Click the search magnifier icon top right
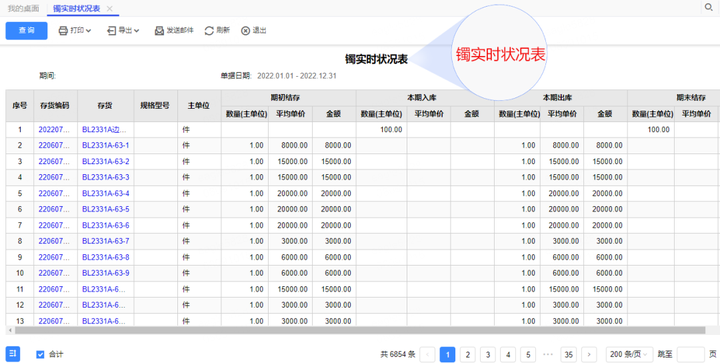 [709, 7]
